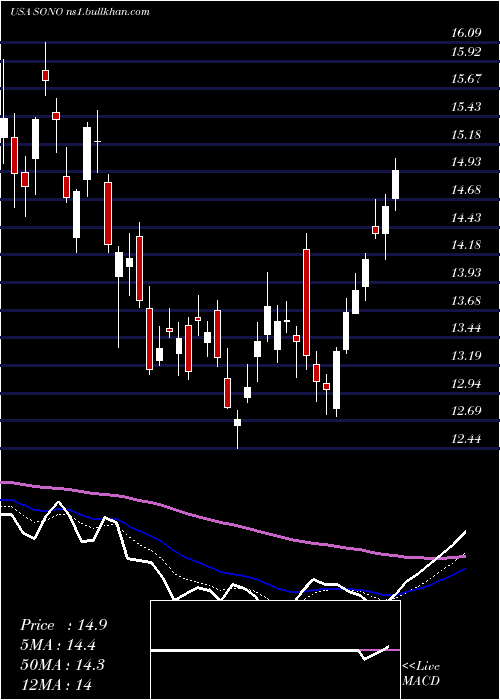Click the 13.68 price axis label
The image size is (500, 700).
[466, 300]
